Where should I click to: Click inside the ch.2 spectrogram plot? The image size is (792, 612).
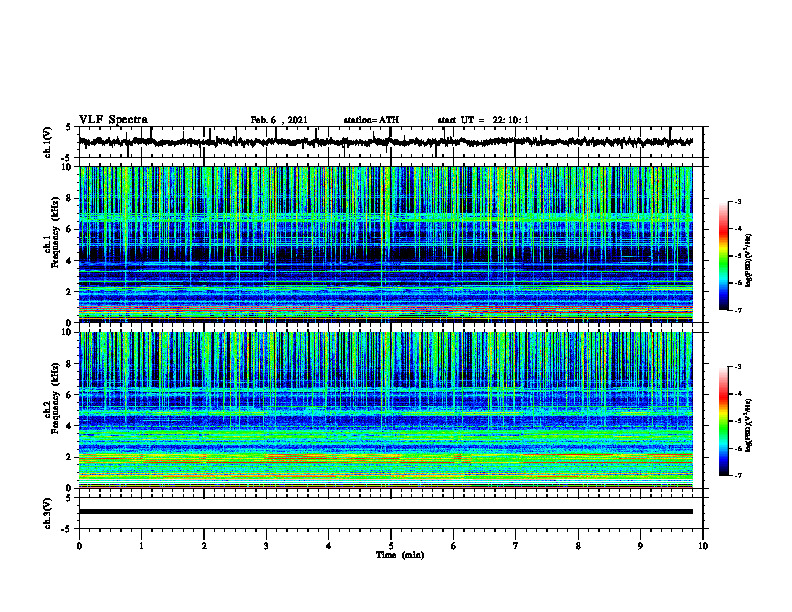tap(386, 410)
